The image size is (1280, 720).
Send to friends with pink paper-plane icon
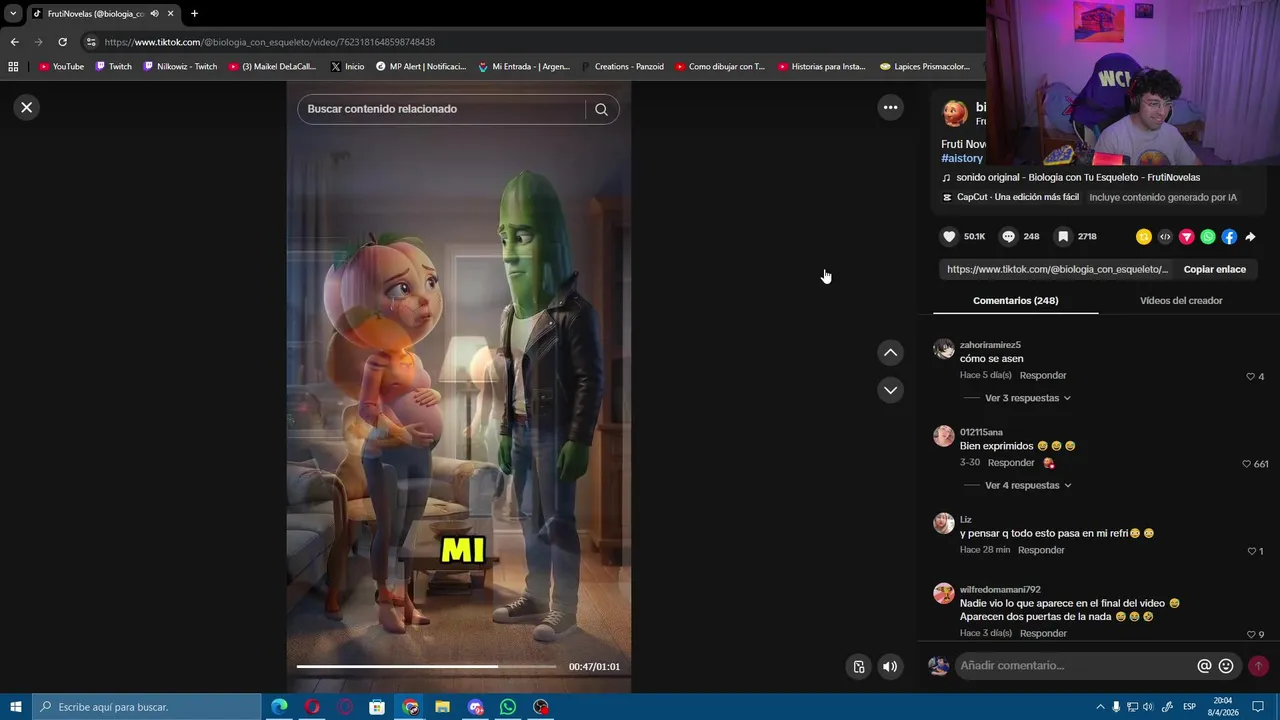click(x=1187, y=237)
